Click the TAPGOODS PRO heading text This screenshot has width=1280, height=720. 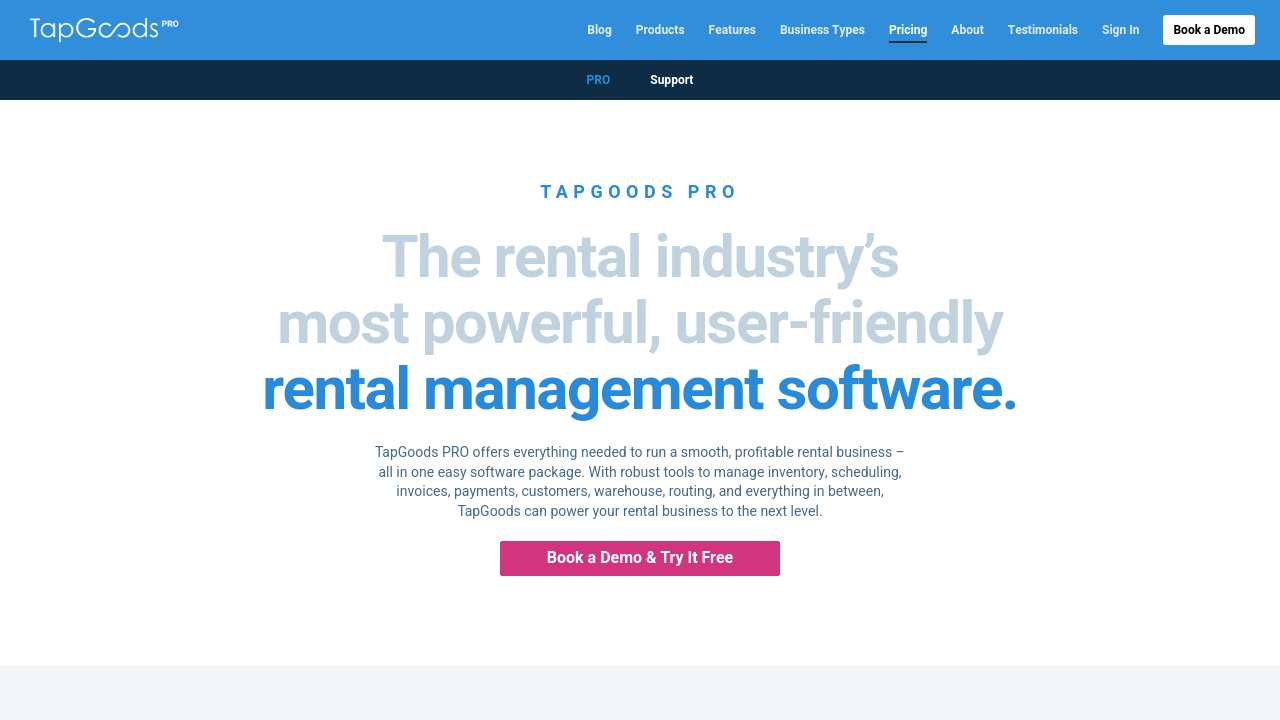[639, 192]
